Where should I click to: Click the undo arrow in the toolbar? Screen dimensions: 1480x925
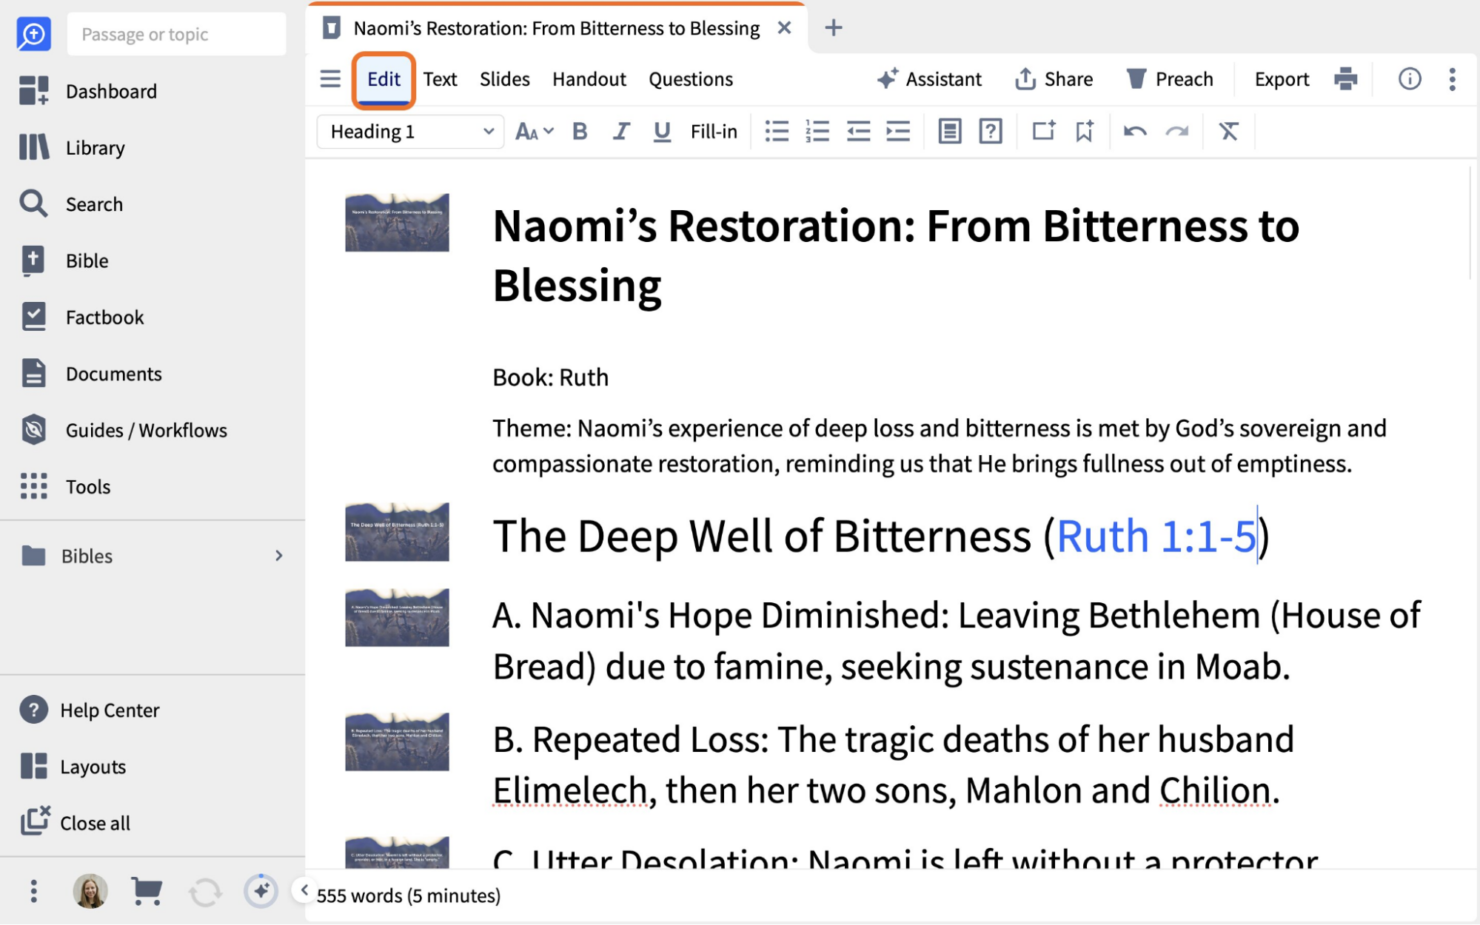point(1135,131)
